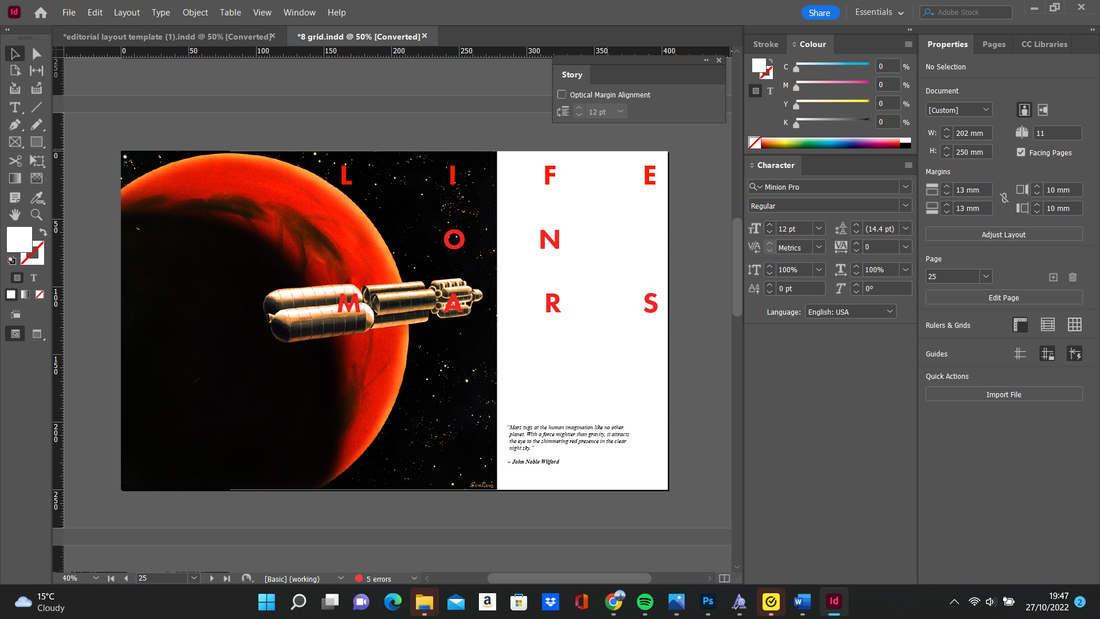Viewport: 1100px width, 619px height.
Task: Open the File menu
Action: point(69,13)
